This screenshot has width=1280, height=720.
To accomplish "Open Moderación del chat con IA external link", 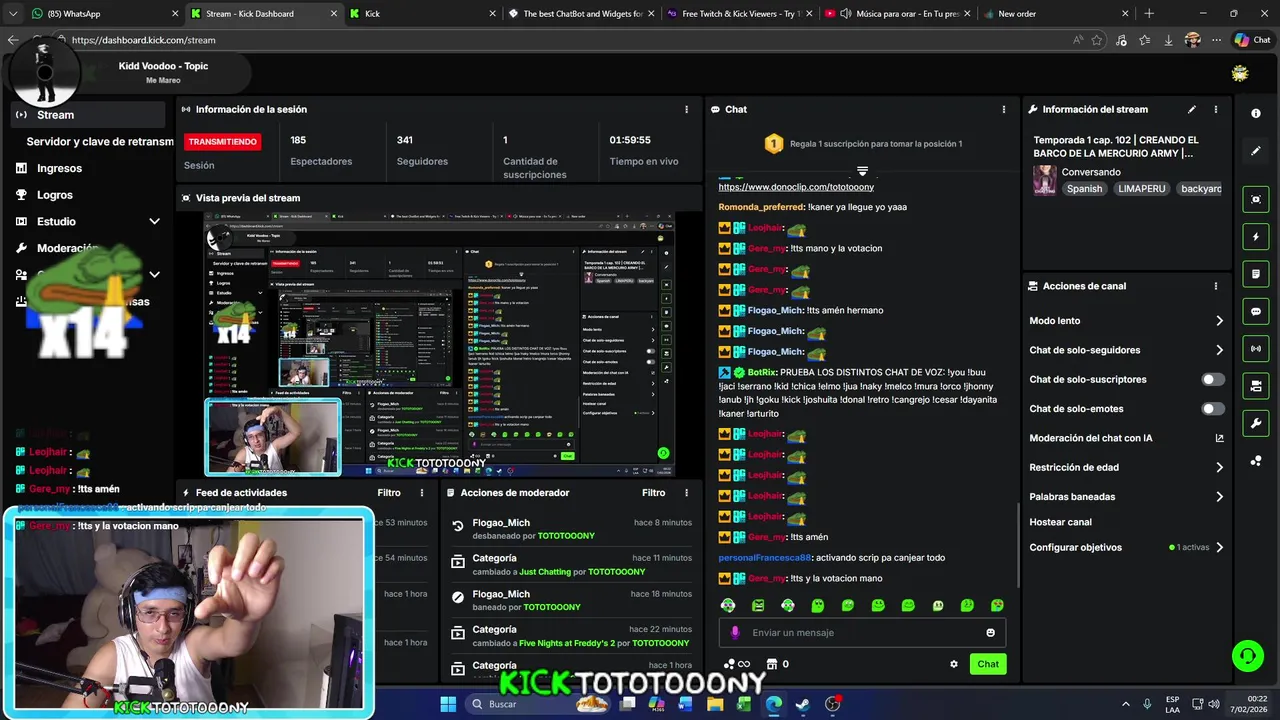I will pyautogui.click(x=1219, y=438).
